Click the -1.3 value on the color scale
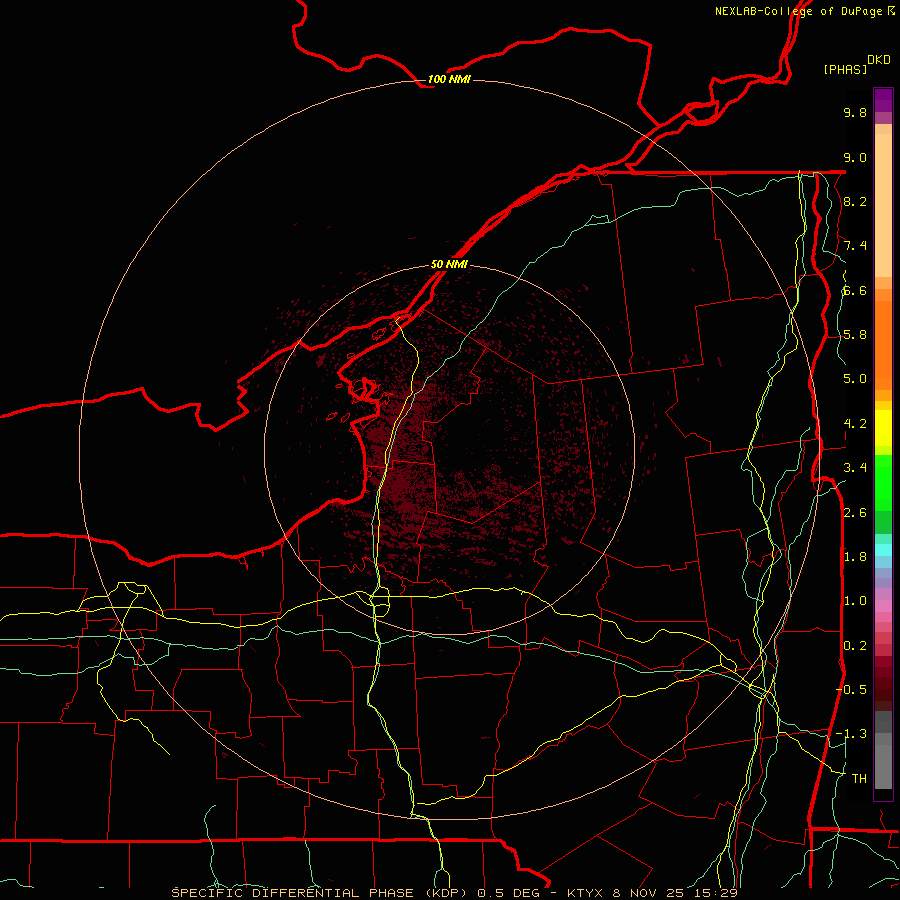 tap(851, 734)
